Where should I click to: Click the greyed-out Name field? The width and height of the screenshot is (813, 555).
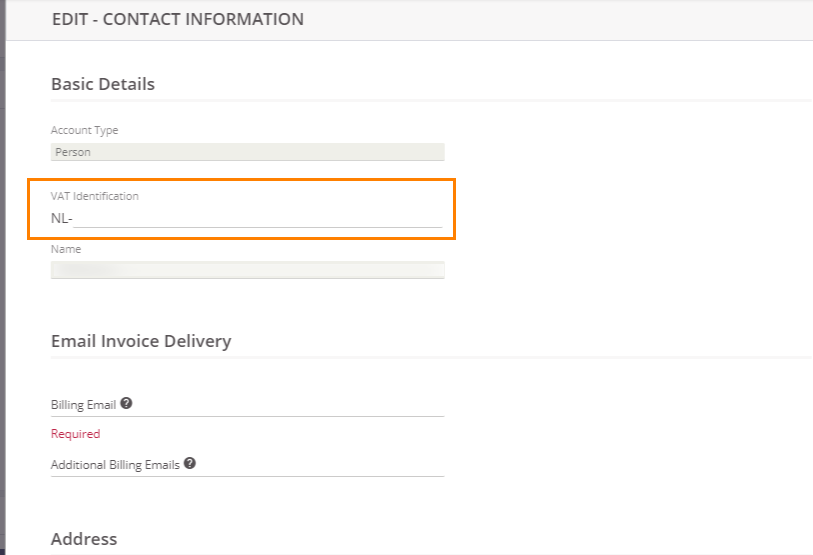click(x=247, y=270)
